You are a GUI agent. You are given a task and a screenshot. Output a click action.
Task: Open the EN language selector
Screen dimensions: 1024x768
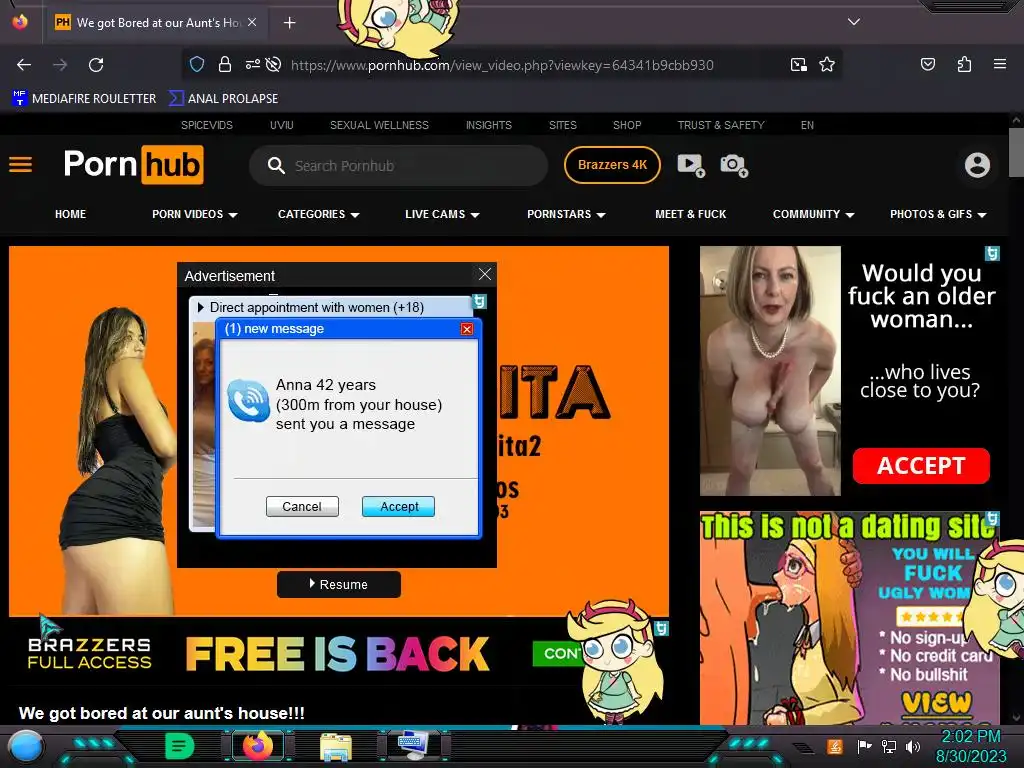point(807,125)
